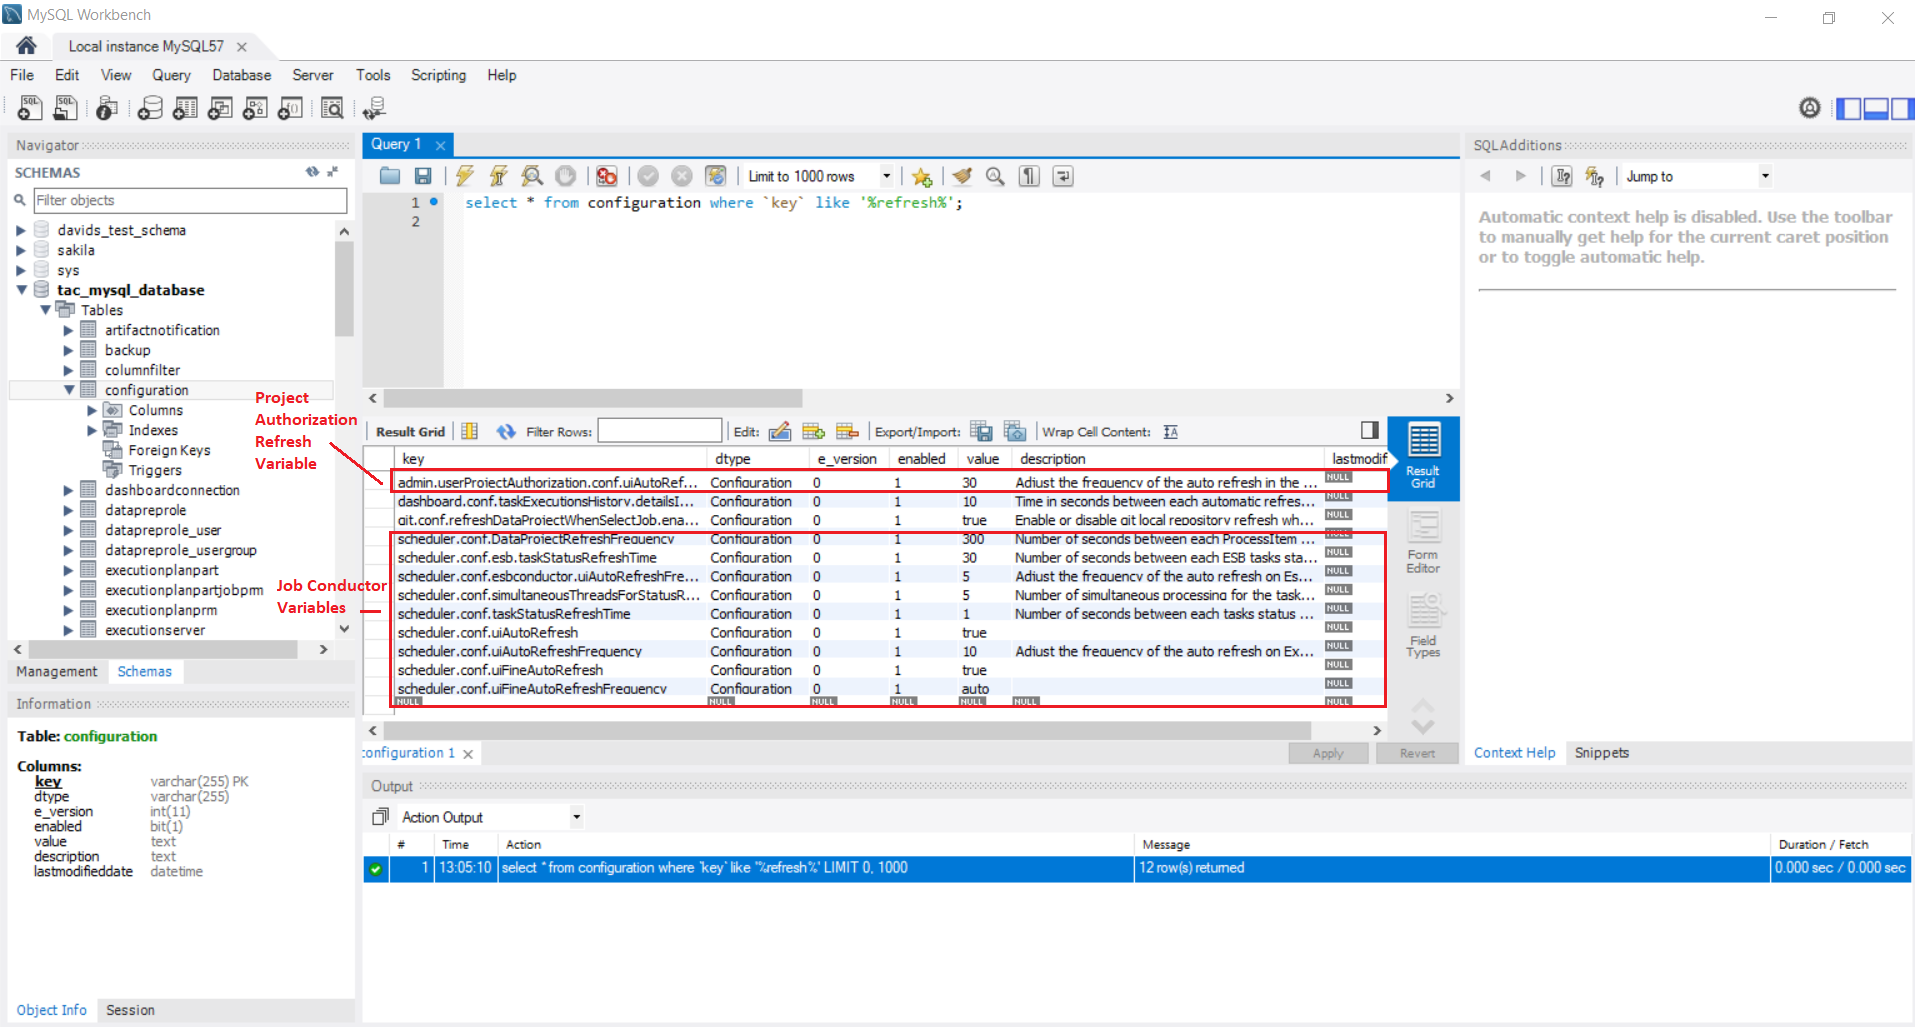
Task: Open a SQL script file from the main toolbar
Action: [65, 108]
